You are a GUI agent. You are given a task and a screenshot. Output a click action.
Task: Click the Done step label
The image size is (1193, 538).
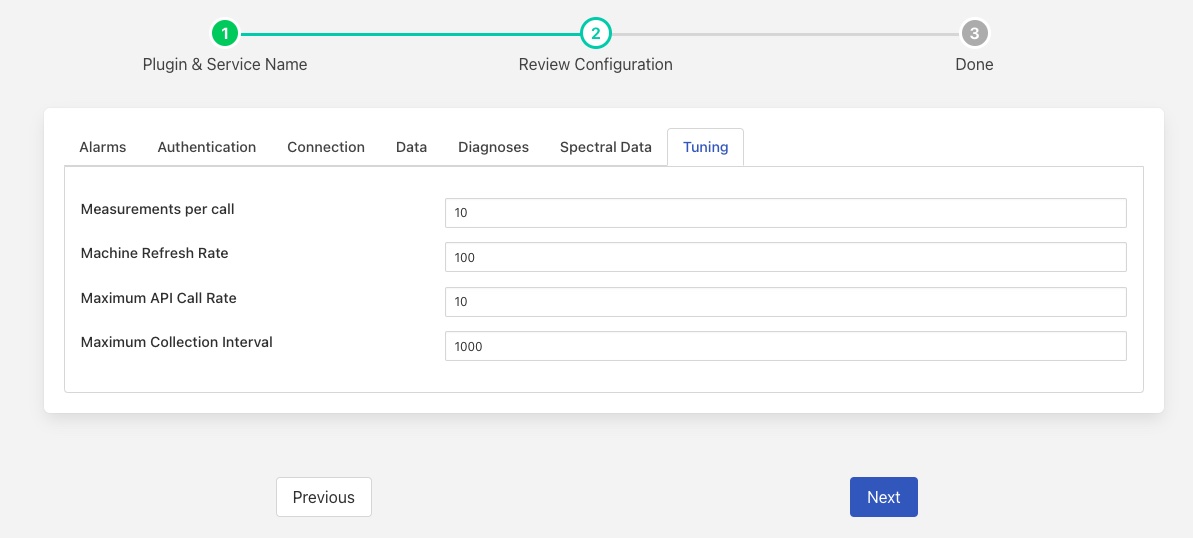[974, 64]
